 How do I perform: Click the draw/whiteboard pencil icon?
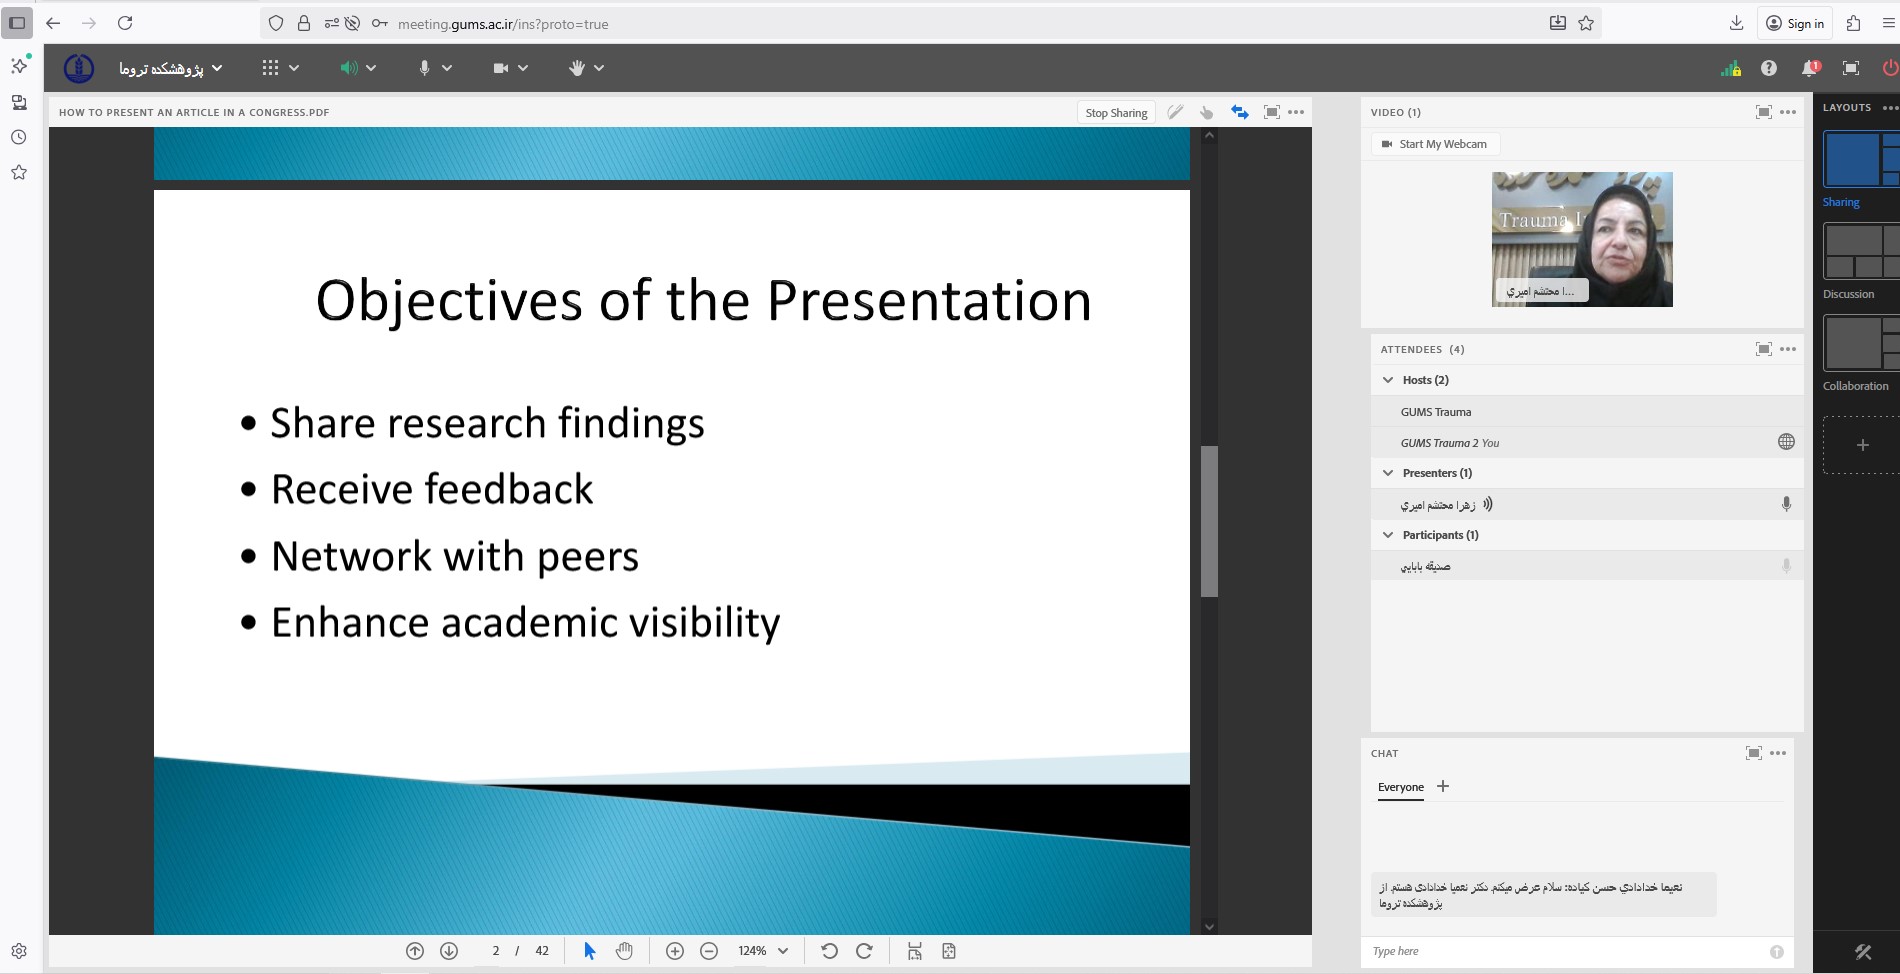[x=1175, y=112]
